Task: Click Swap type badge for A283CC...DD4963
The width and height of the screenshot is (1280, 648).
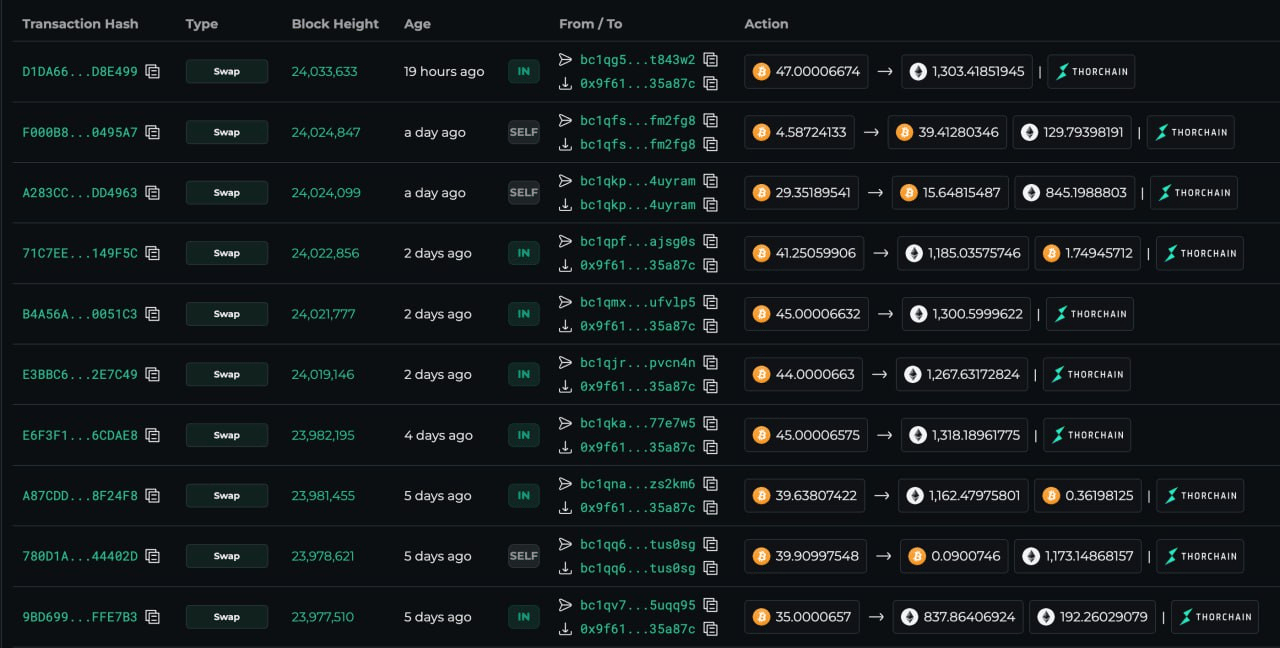Action: point(227,193)
